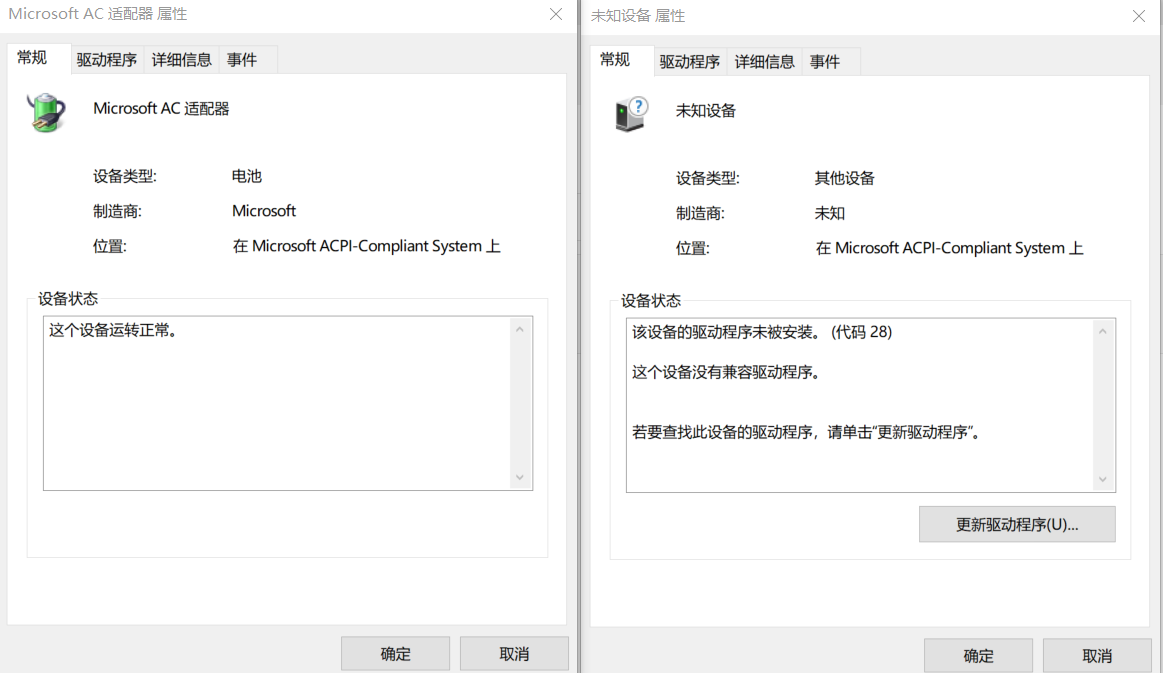Click device name Microsoft AC 适配器 beside icon
This screenshot has height=673, width=1163.
pos(161,108)
